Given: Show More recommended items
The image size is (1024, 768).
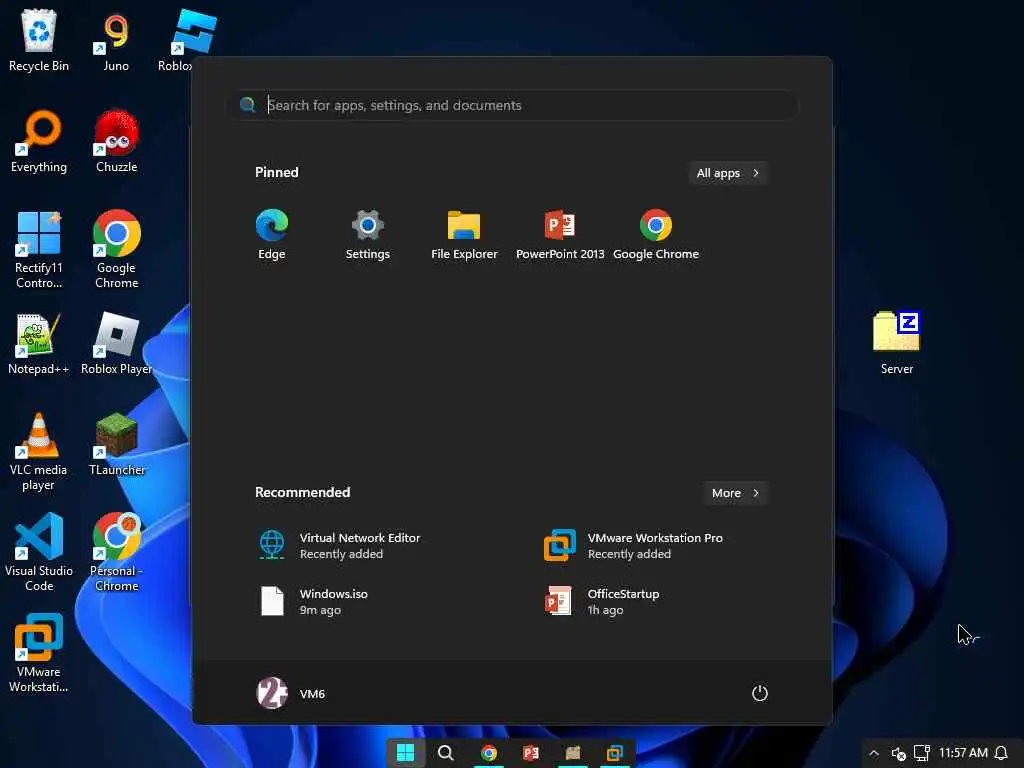Looking at the screenshot, I should pos(735,493).
